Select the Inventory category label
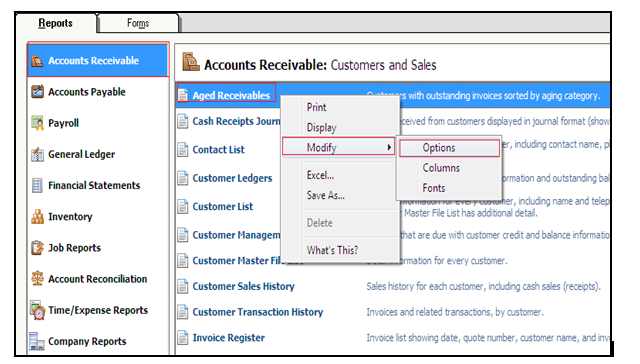This screenshot has width=640, height=364. point(70,216)
